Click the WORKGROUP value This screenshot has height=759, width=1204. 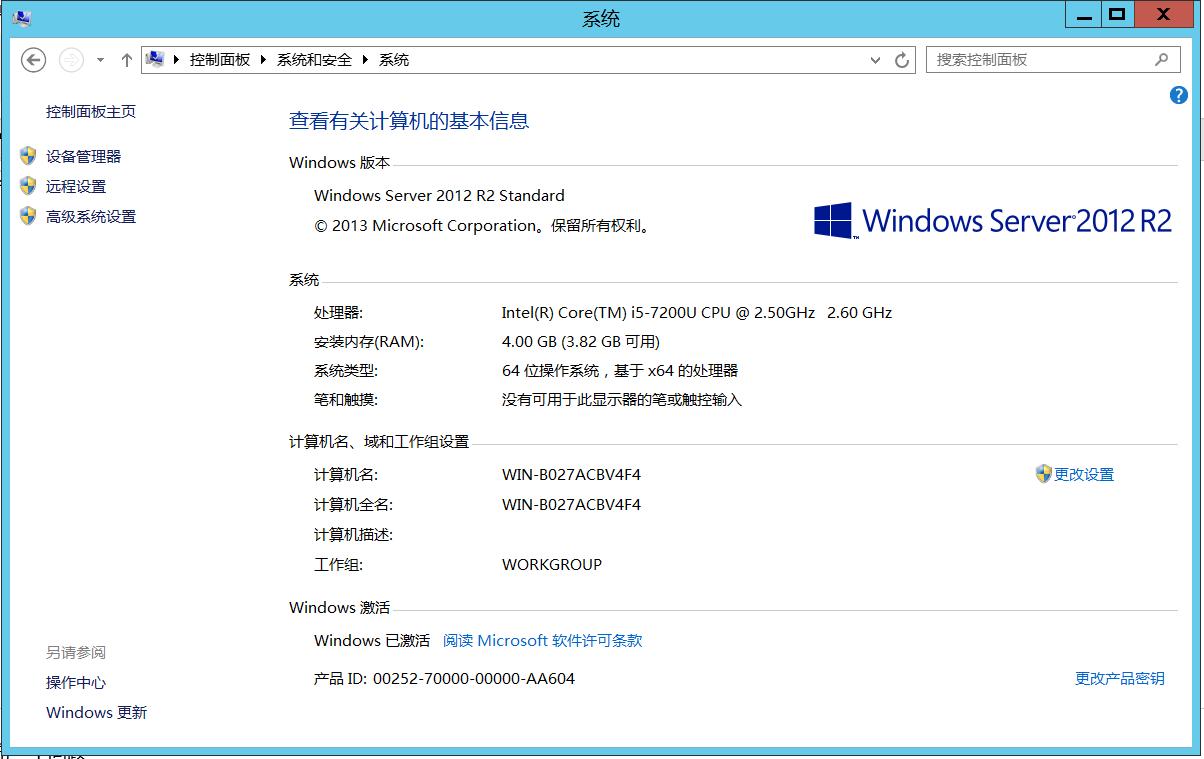click(552, 565)
